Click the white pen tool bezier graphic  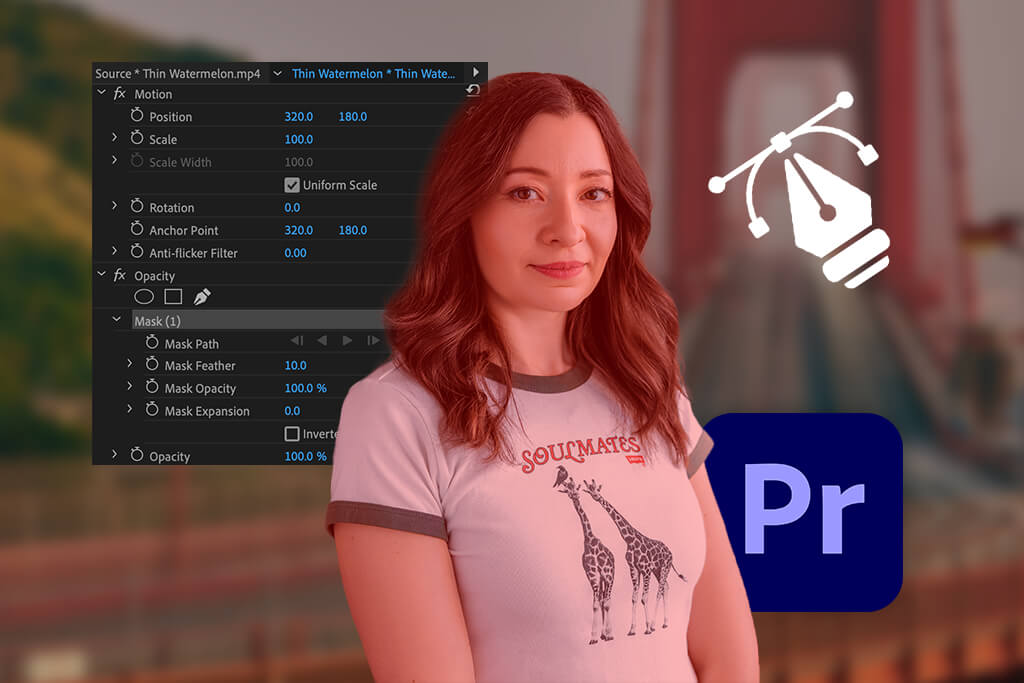(799, 189)
